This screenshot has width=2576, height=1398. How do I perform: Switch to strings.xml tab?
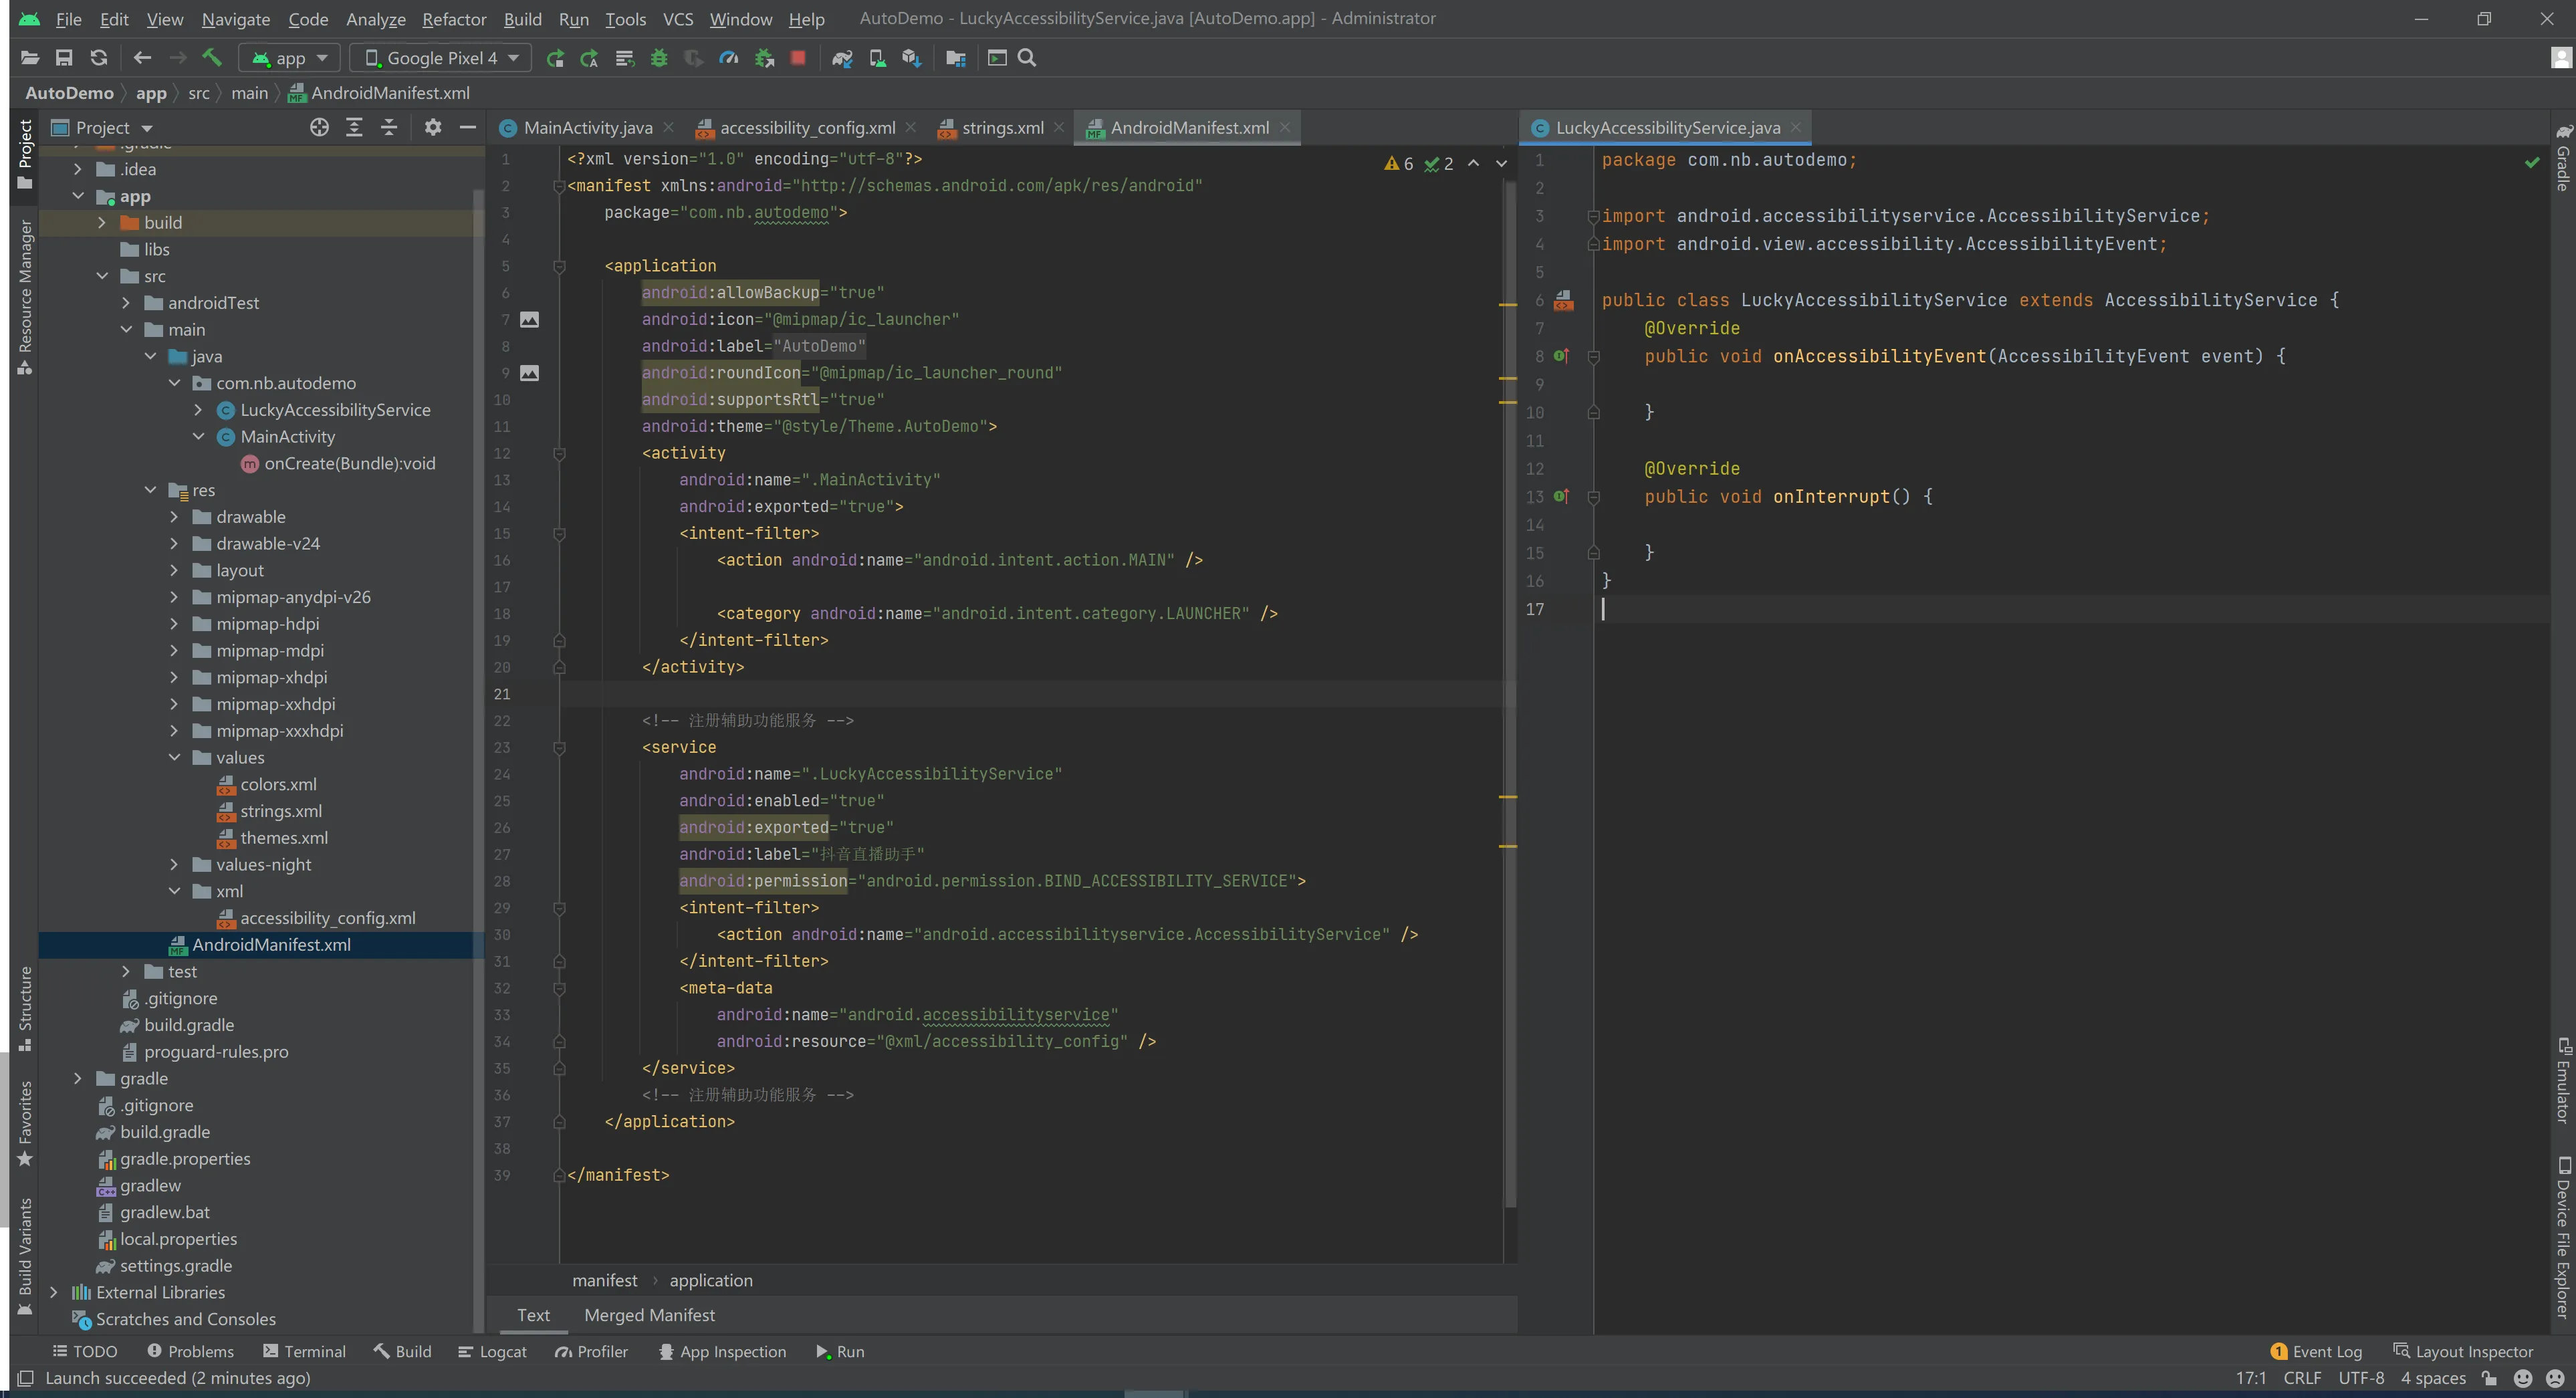point(1002,127)
